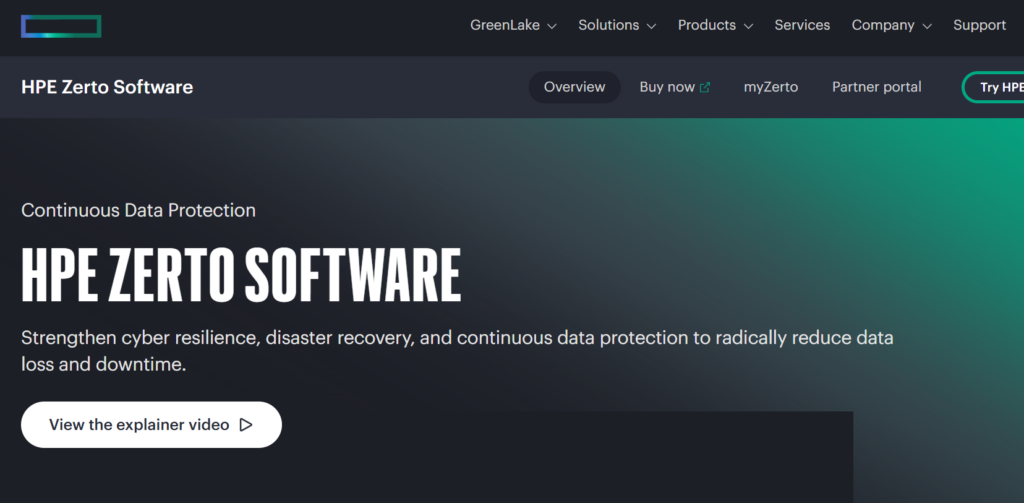Open the Solutions menu item
Image resolution: width=1024 pixels, height=503 pixels.
[608, 25]
